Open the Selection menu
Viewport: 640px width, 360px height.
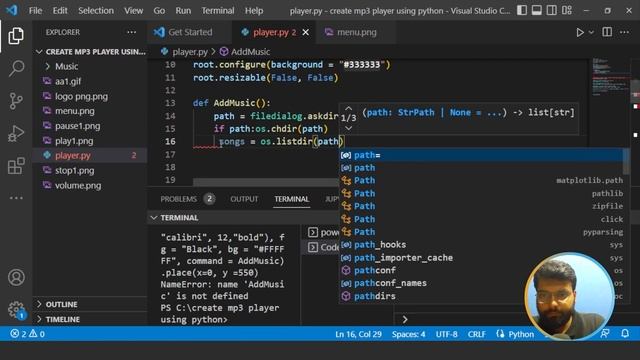coord(96,11)
